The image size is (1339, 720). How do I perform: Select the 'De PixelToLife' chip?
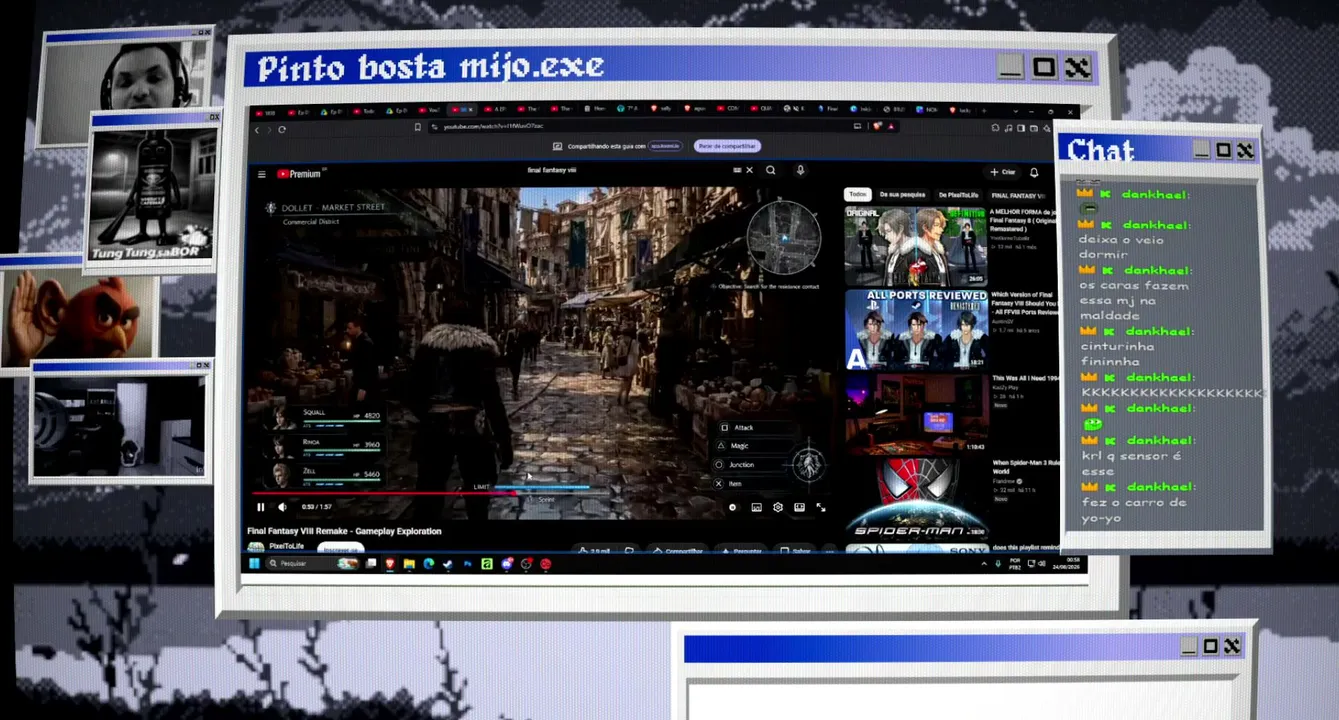[x=959, y=195]
